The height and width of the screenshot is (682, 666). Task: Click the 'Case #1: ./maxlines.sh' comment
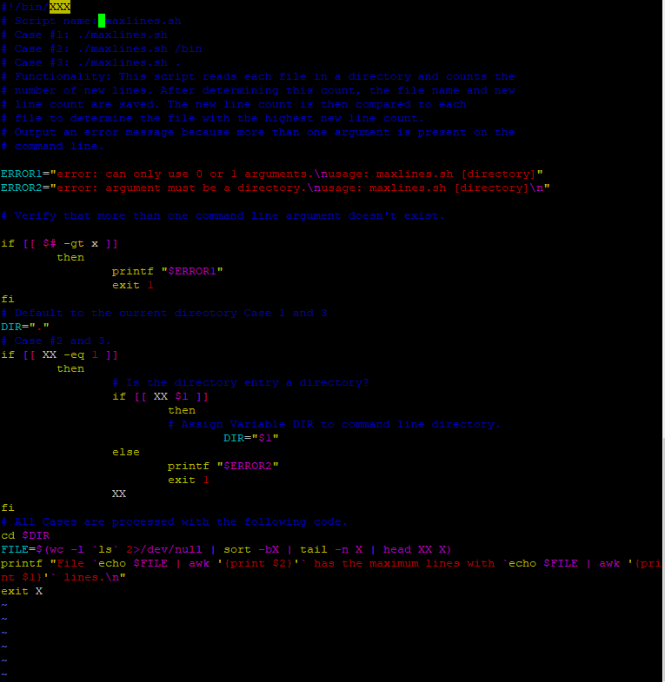coord(84,35)
